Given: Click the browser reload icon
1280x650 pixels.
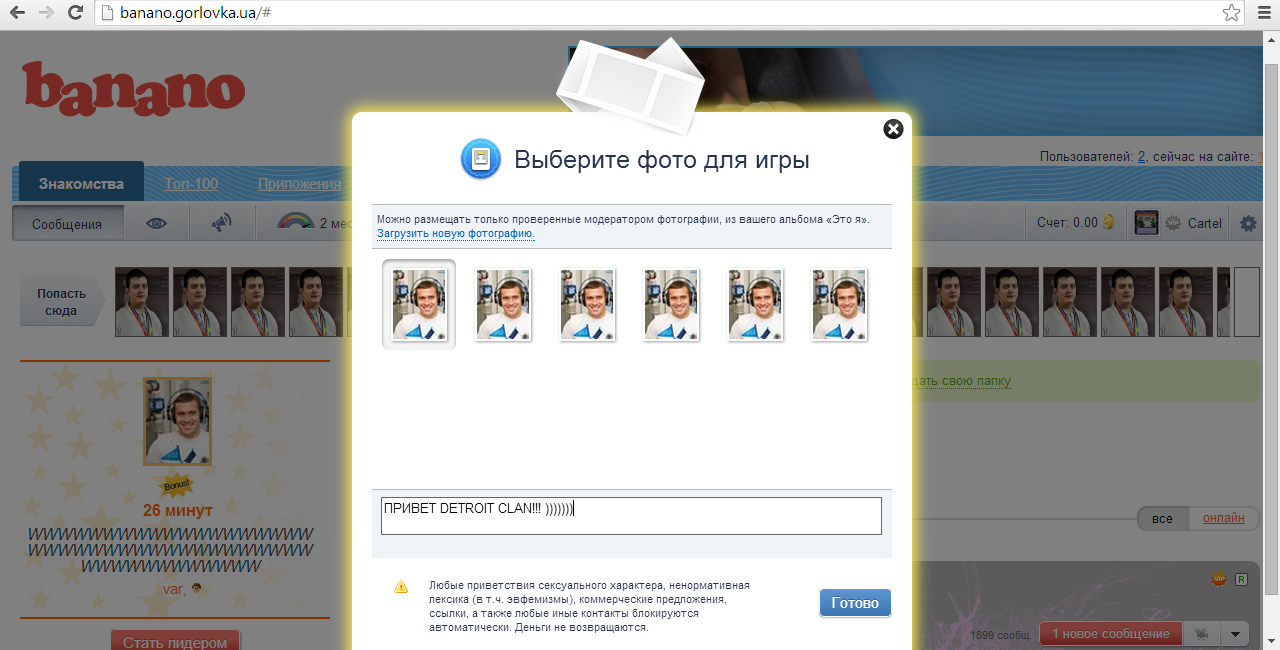Looking at the screenshot, I should coord(75,13).
